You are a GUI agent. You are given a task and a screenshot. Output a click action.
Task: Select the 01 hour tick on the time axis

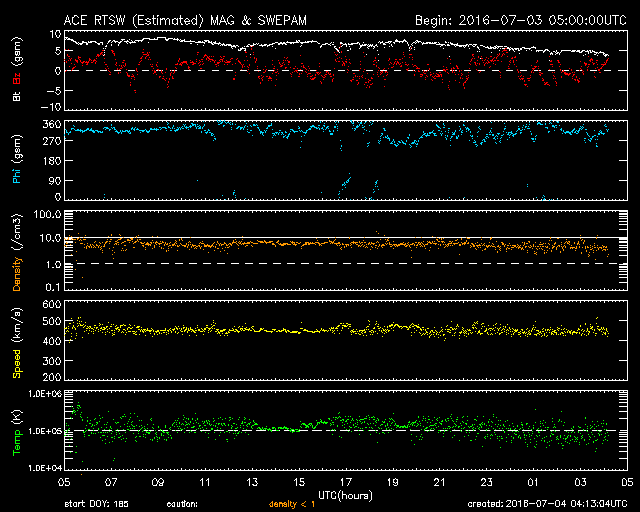click(x=533, y=482)
